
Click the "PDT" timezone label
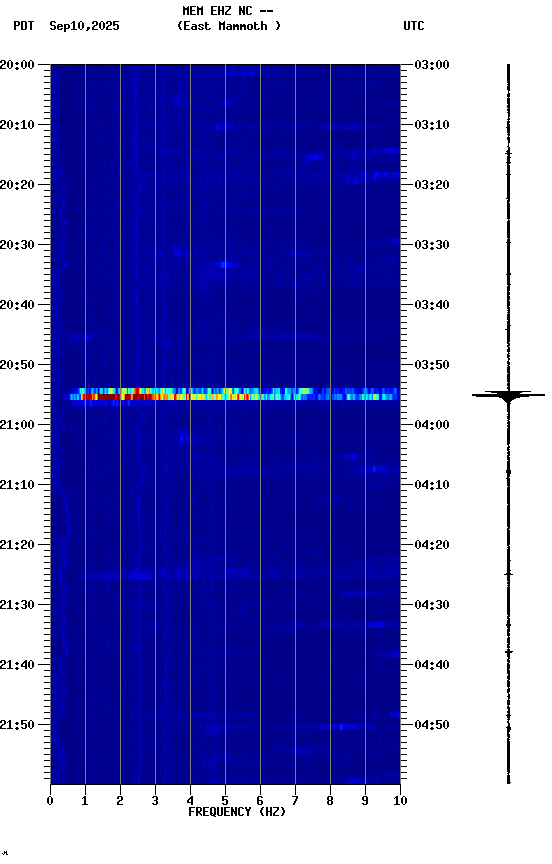[x=24, y=26]
